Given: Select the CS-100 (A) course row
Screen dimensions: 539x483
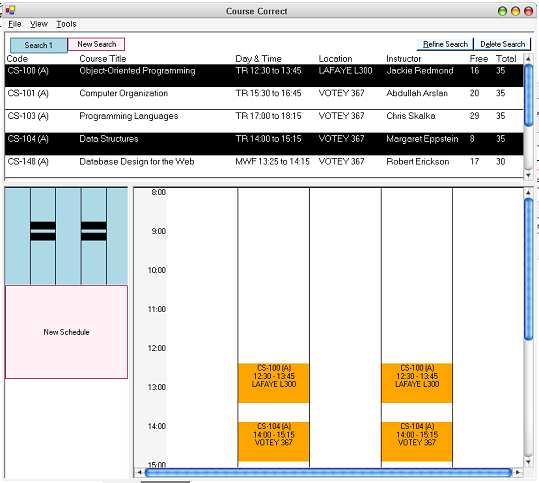Looking at the screenshot, I should (264, 75).
